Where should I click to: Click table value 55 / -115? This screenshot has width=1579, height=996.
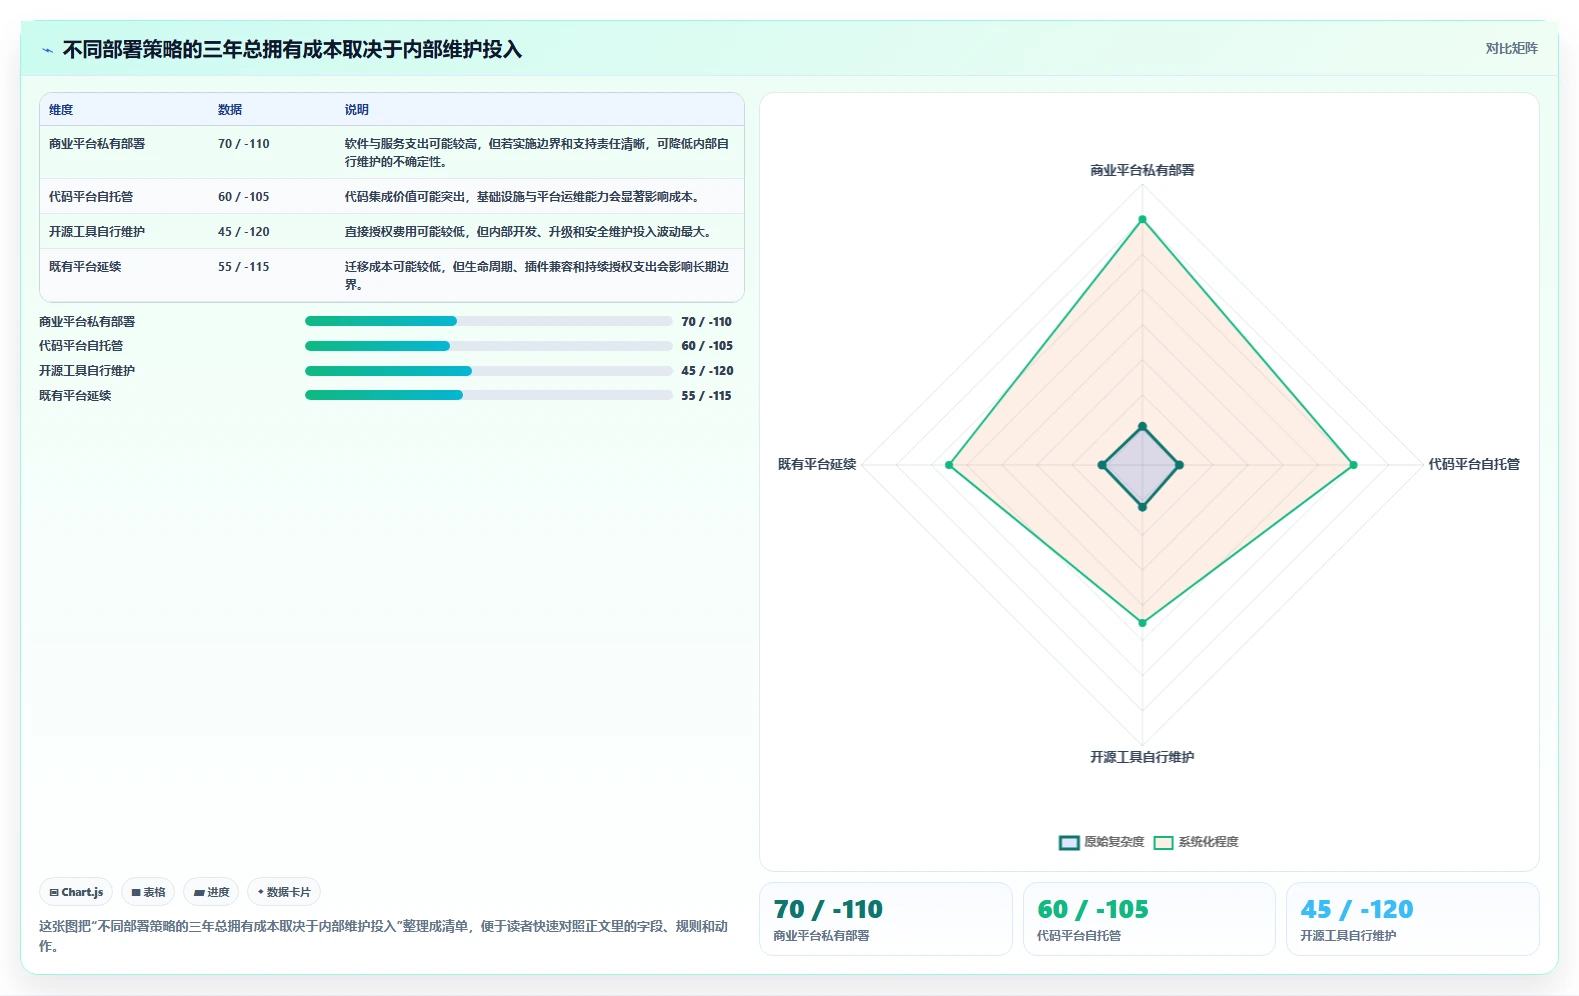(x=244, y=267)
